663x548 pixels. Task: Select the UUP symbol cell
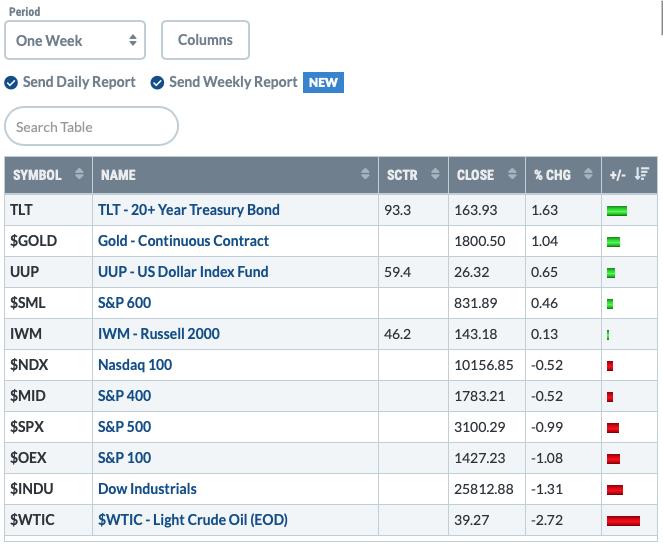[48, 271]
